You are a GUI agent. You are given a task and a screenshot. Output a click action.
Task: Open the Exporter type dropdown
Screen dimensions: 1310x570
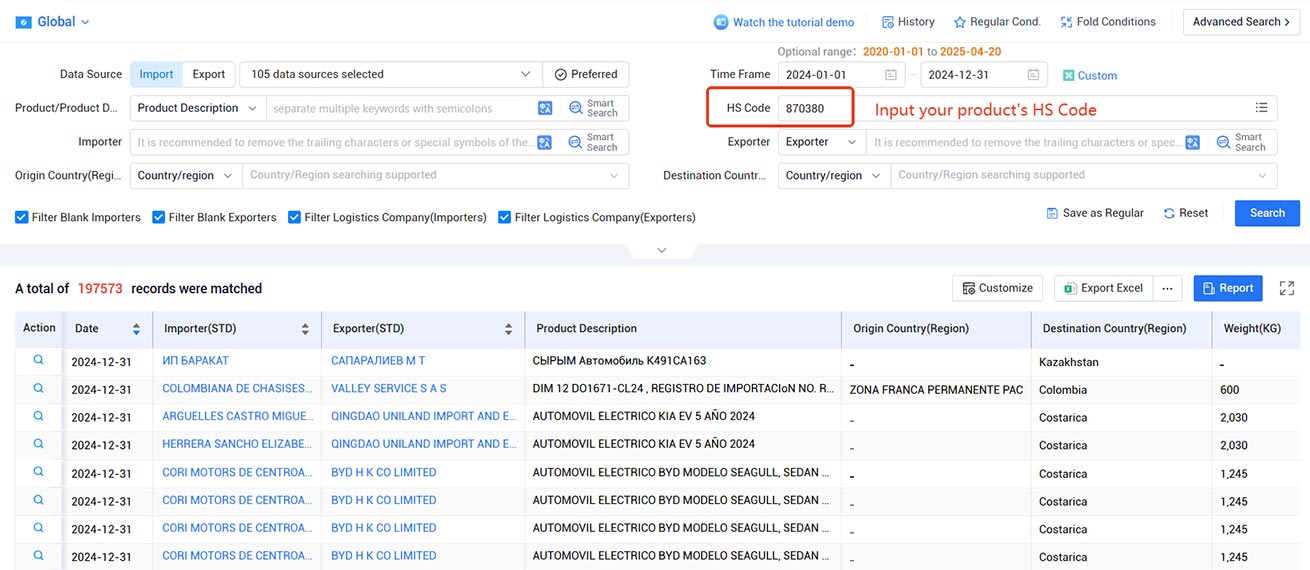point(821,142)
